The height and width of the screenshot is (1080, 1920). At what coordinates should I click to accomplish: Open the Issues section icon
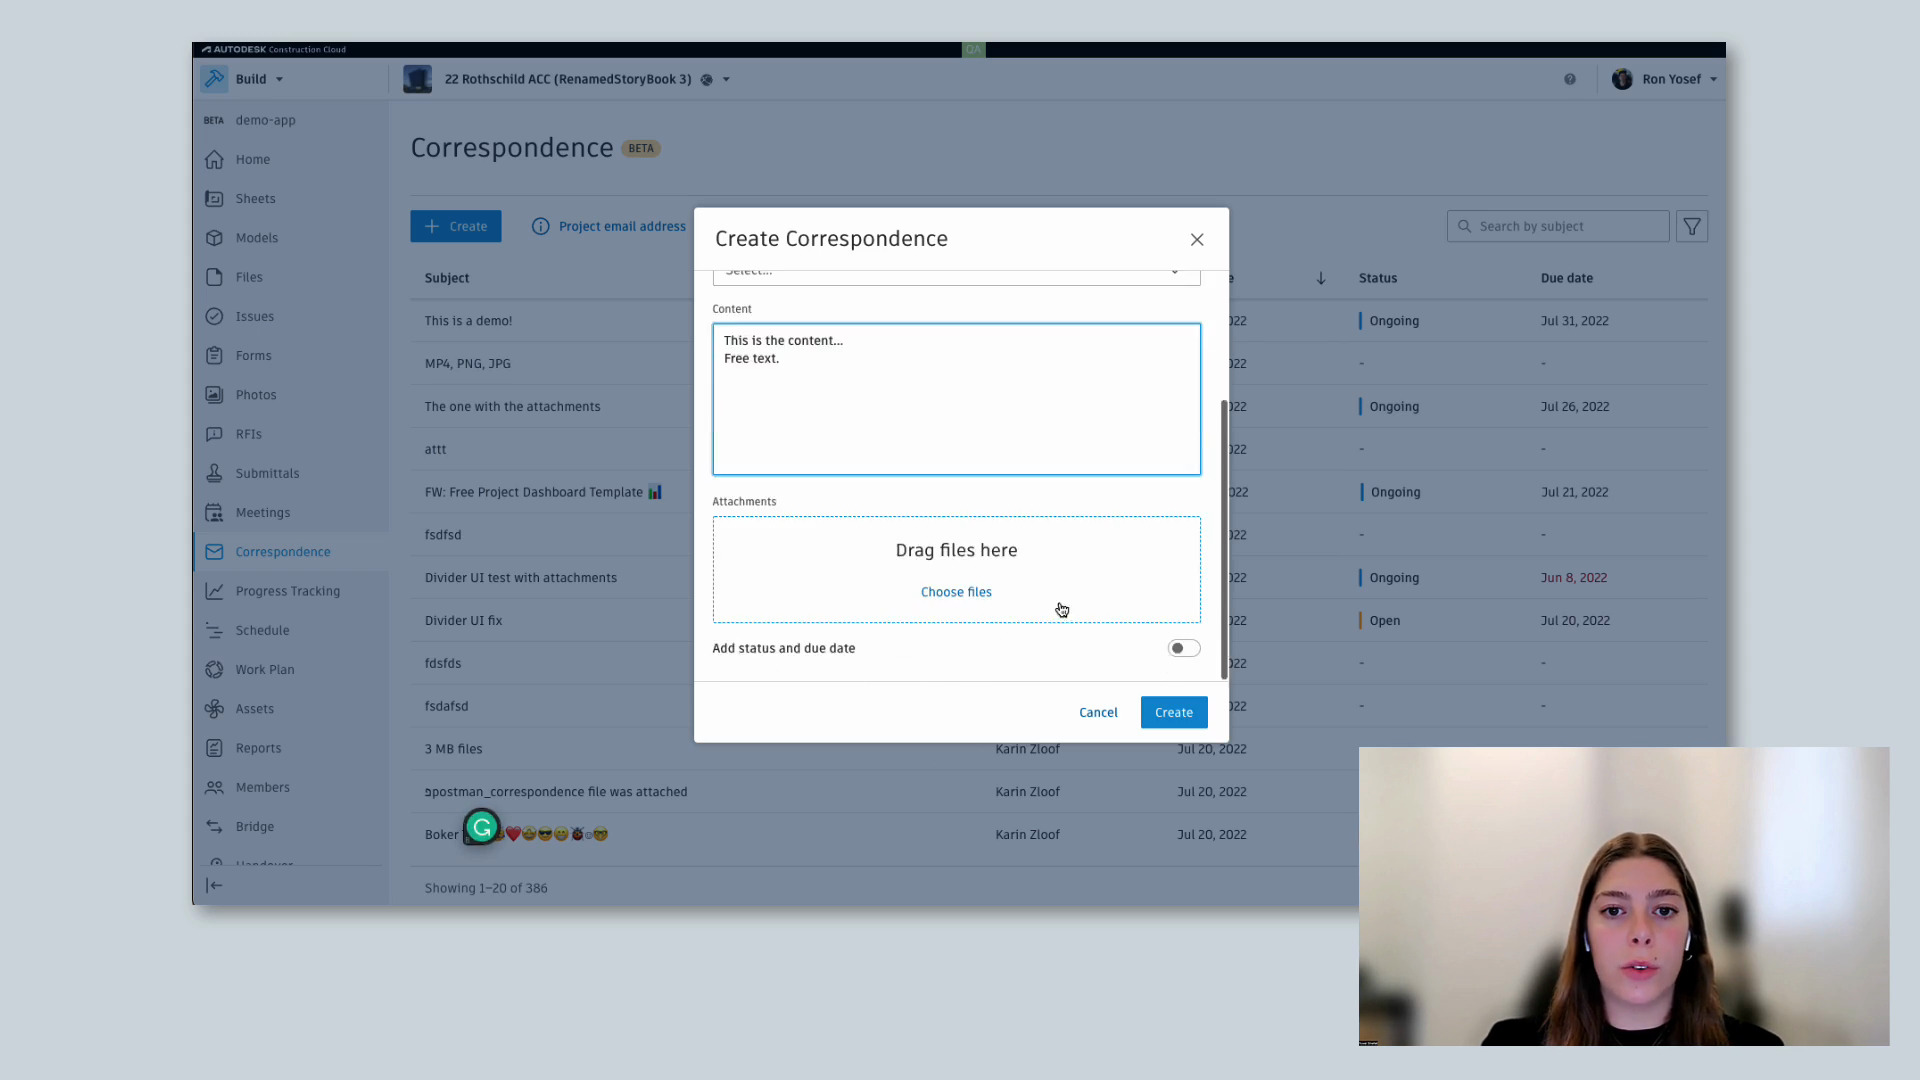pyautogui.click(x=215, y=316)
